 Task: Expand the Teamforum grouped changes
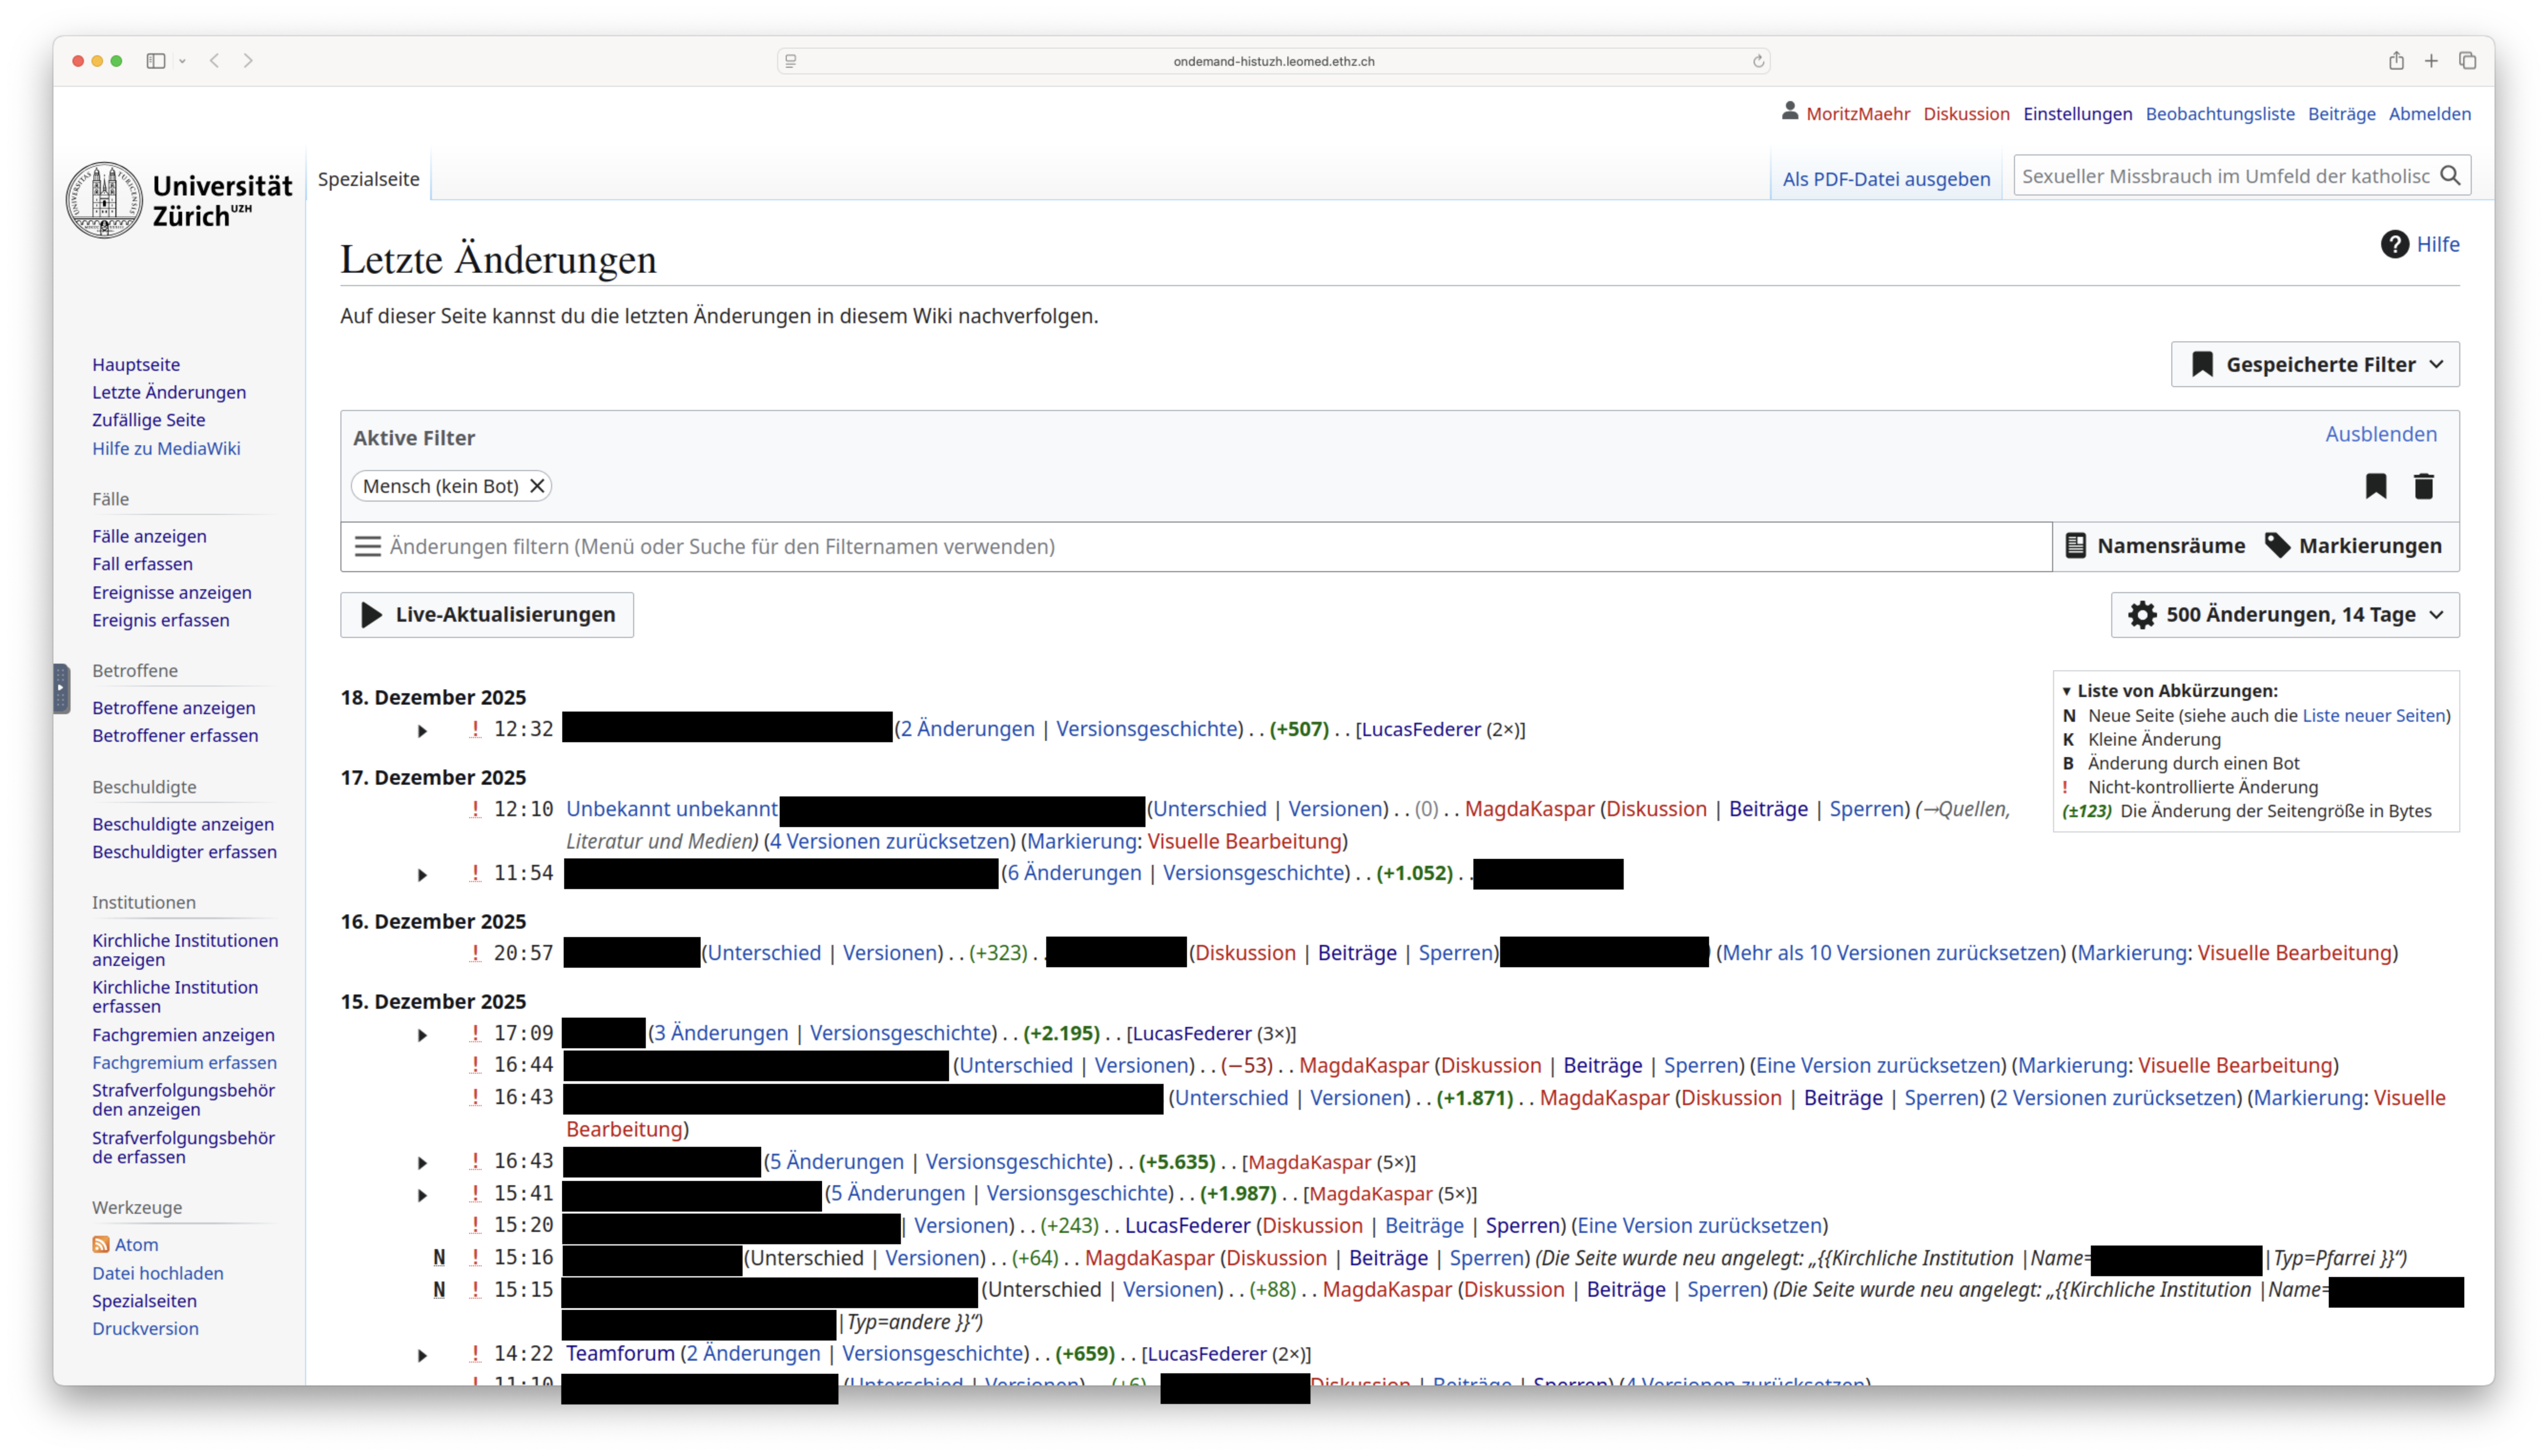point(423,1355)
